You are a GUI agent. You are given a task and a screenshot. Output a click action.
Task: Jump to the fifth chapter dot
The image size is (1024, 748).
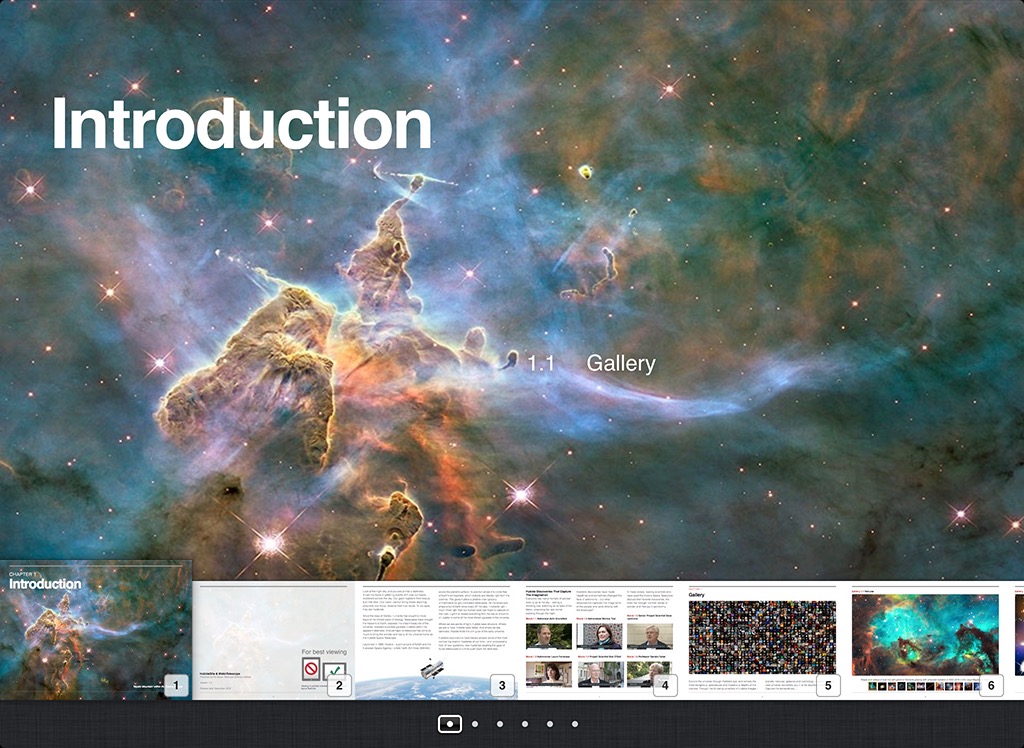(x=550, y=724)
